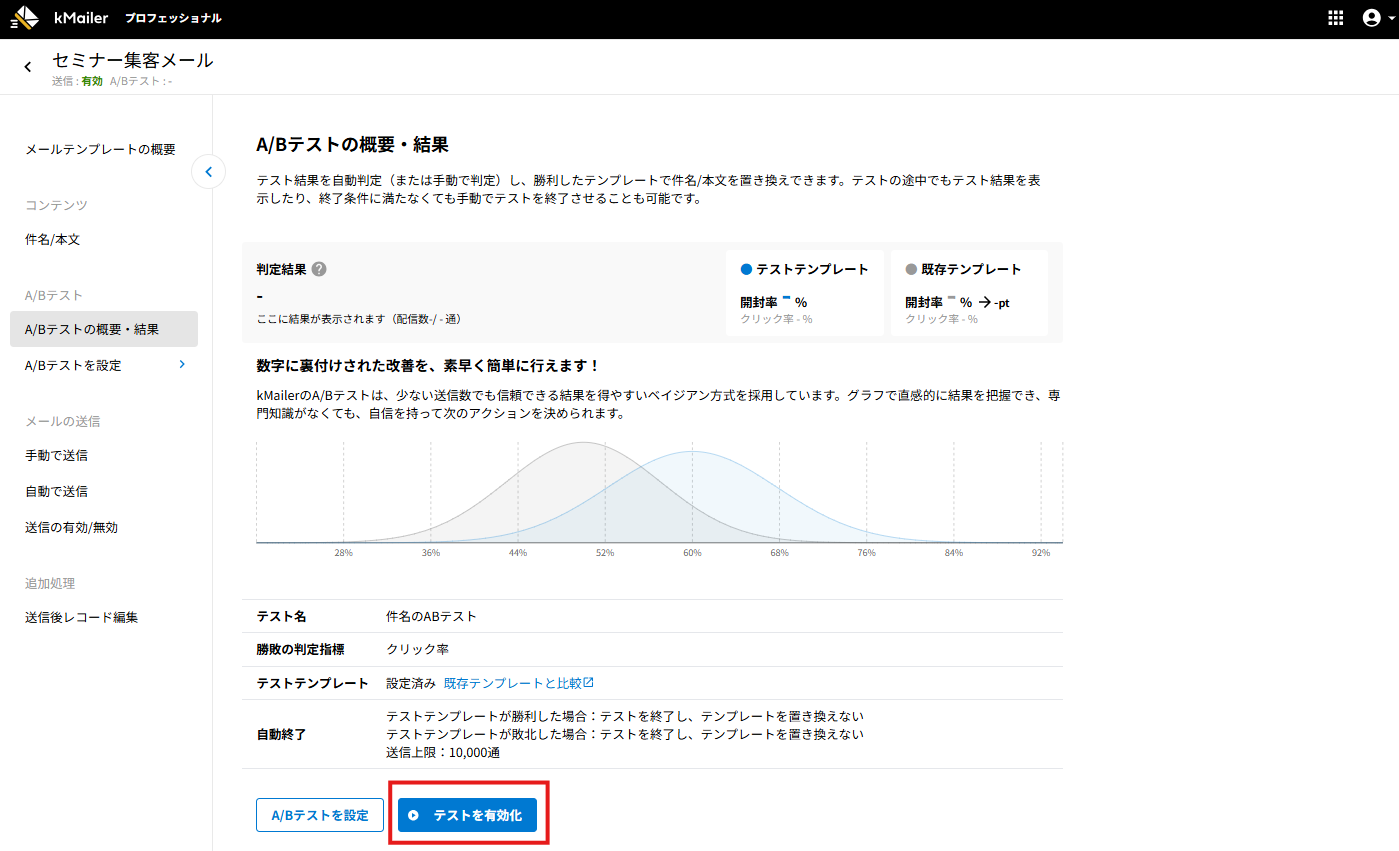Select A/Bテストの概要・結果 sidebar item
The width and height of the screenshot is (1399, 851).
coord(92,329)
